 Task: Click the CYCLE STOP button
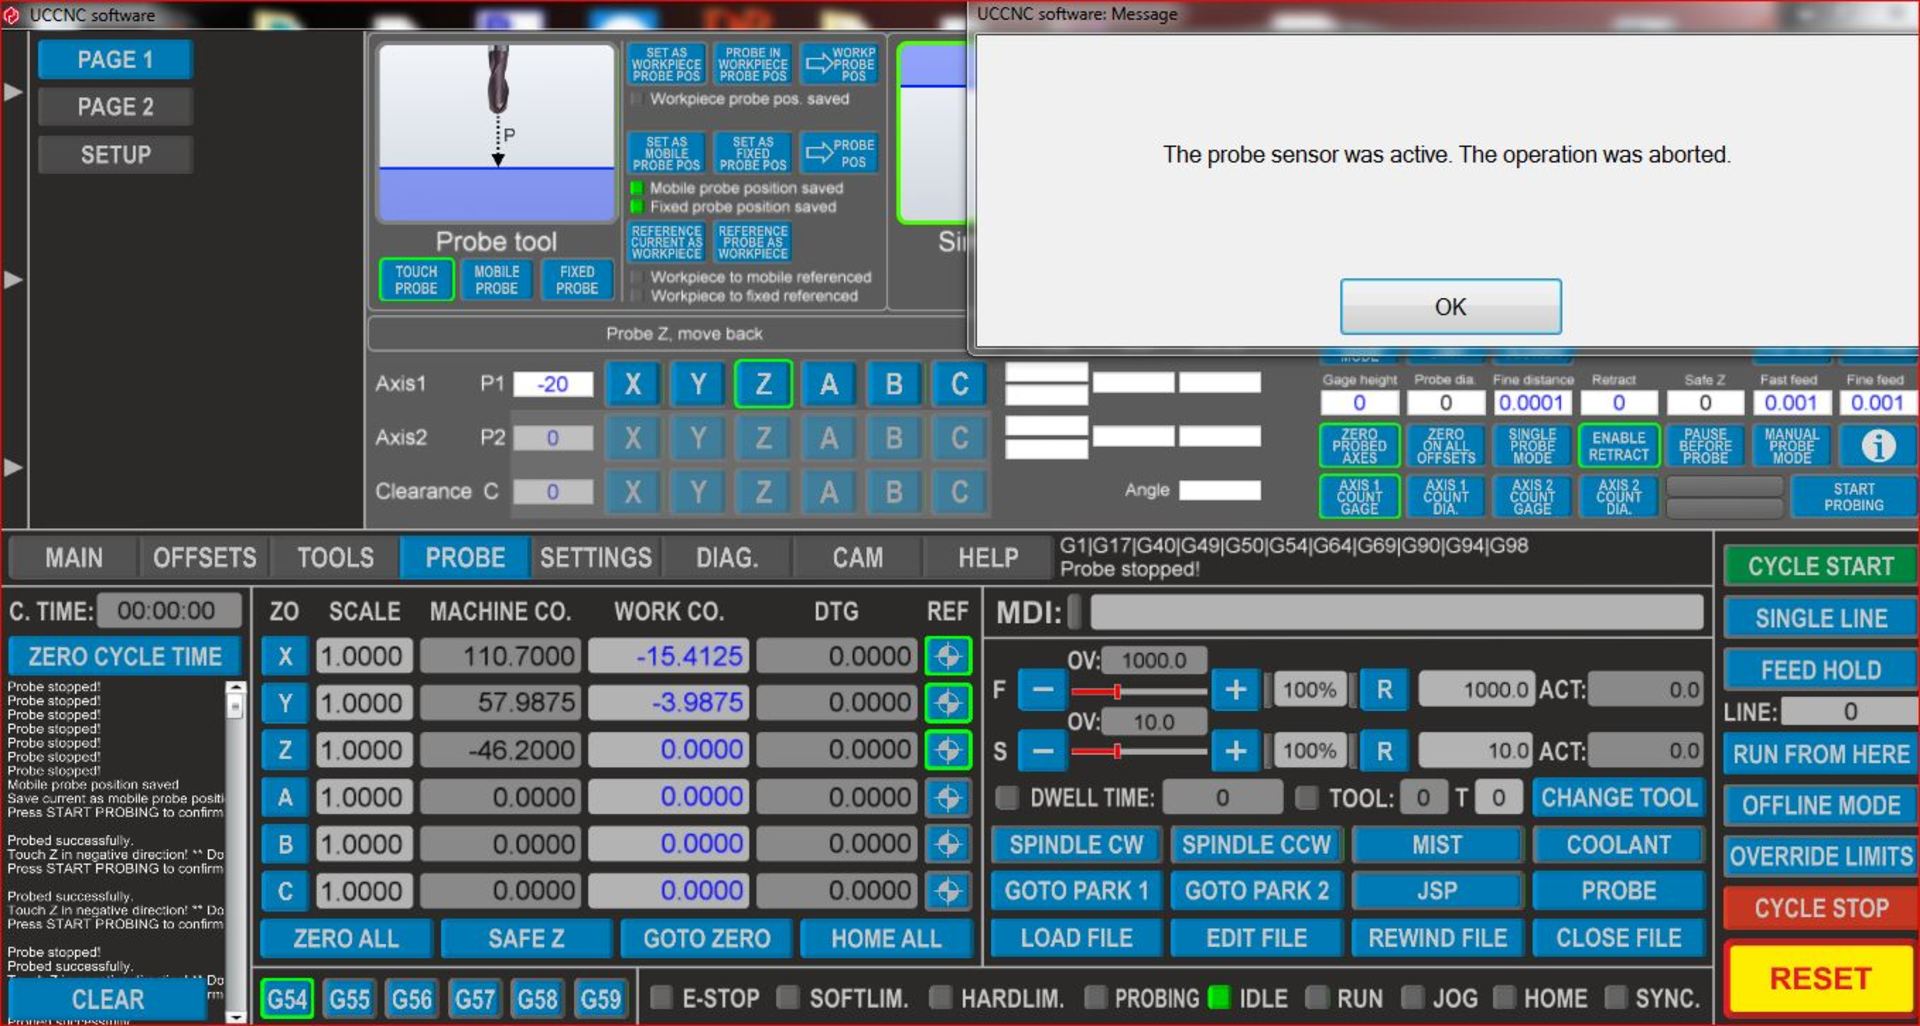(x=1820, y=908)
